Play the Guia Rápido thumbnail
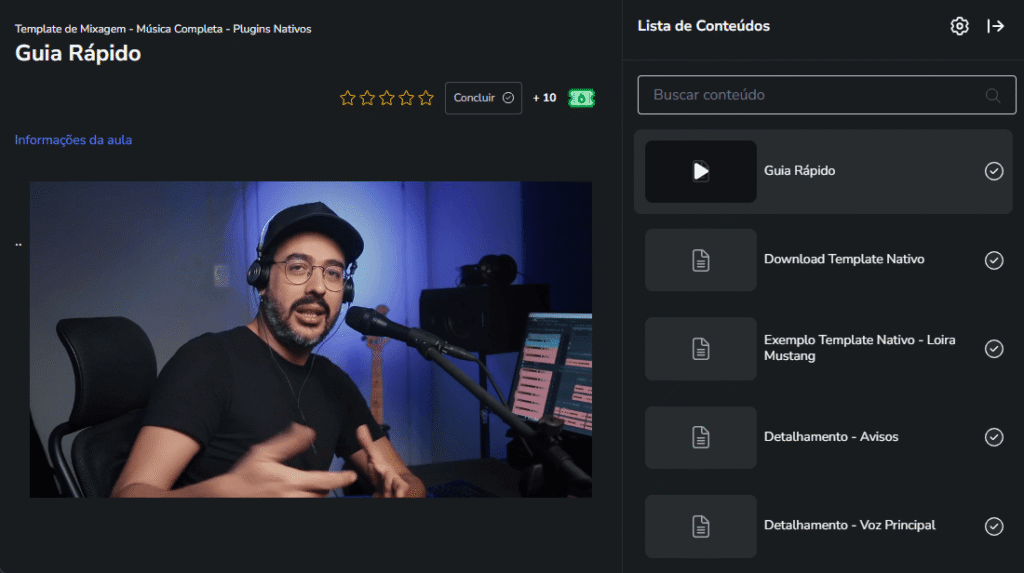The width and height of the screenshot is (1024, 573). pos(701,171)
